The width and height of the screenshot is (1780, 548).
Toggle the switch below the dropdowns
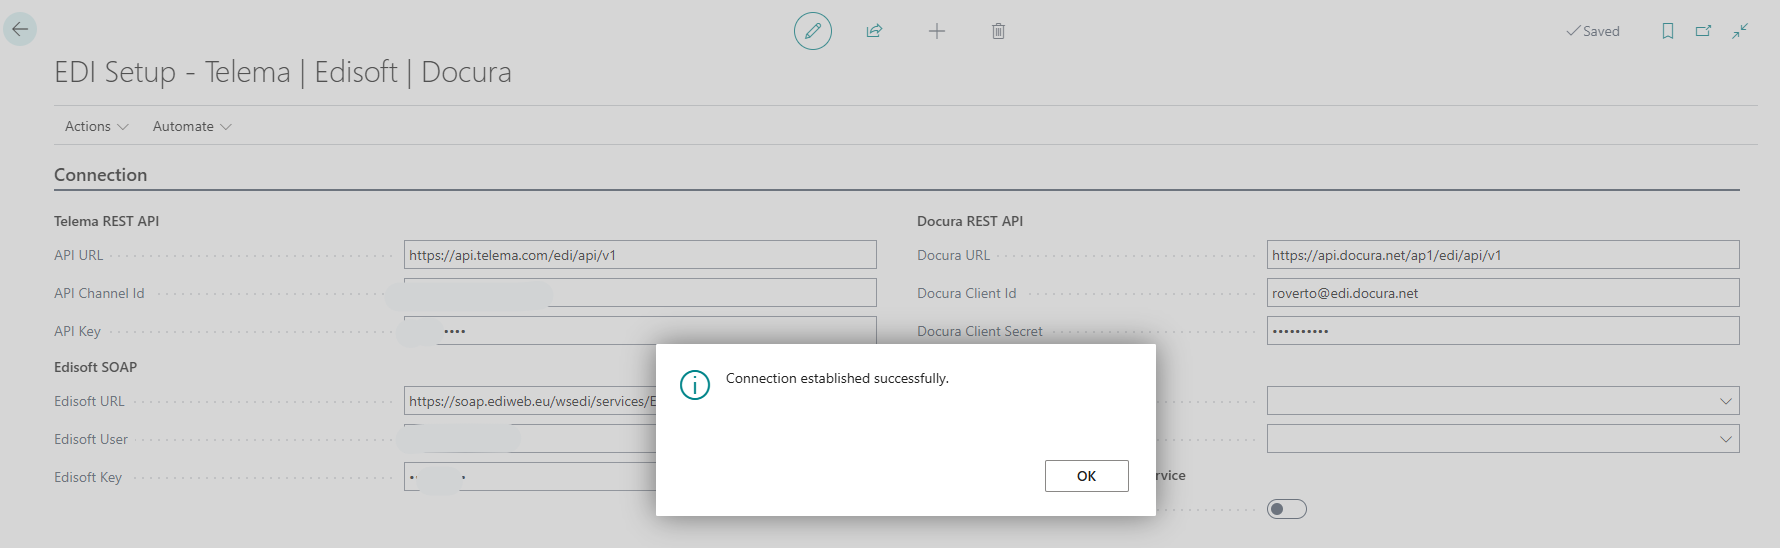(1287, 509)
